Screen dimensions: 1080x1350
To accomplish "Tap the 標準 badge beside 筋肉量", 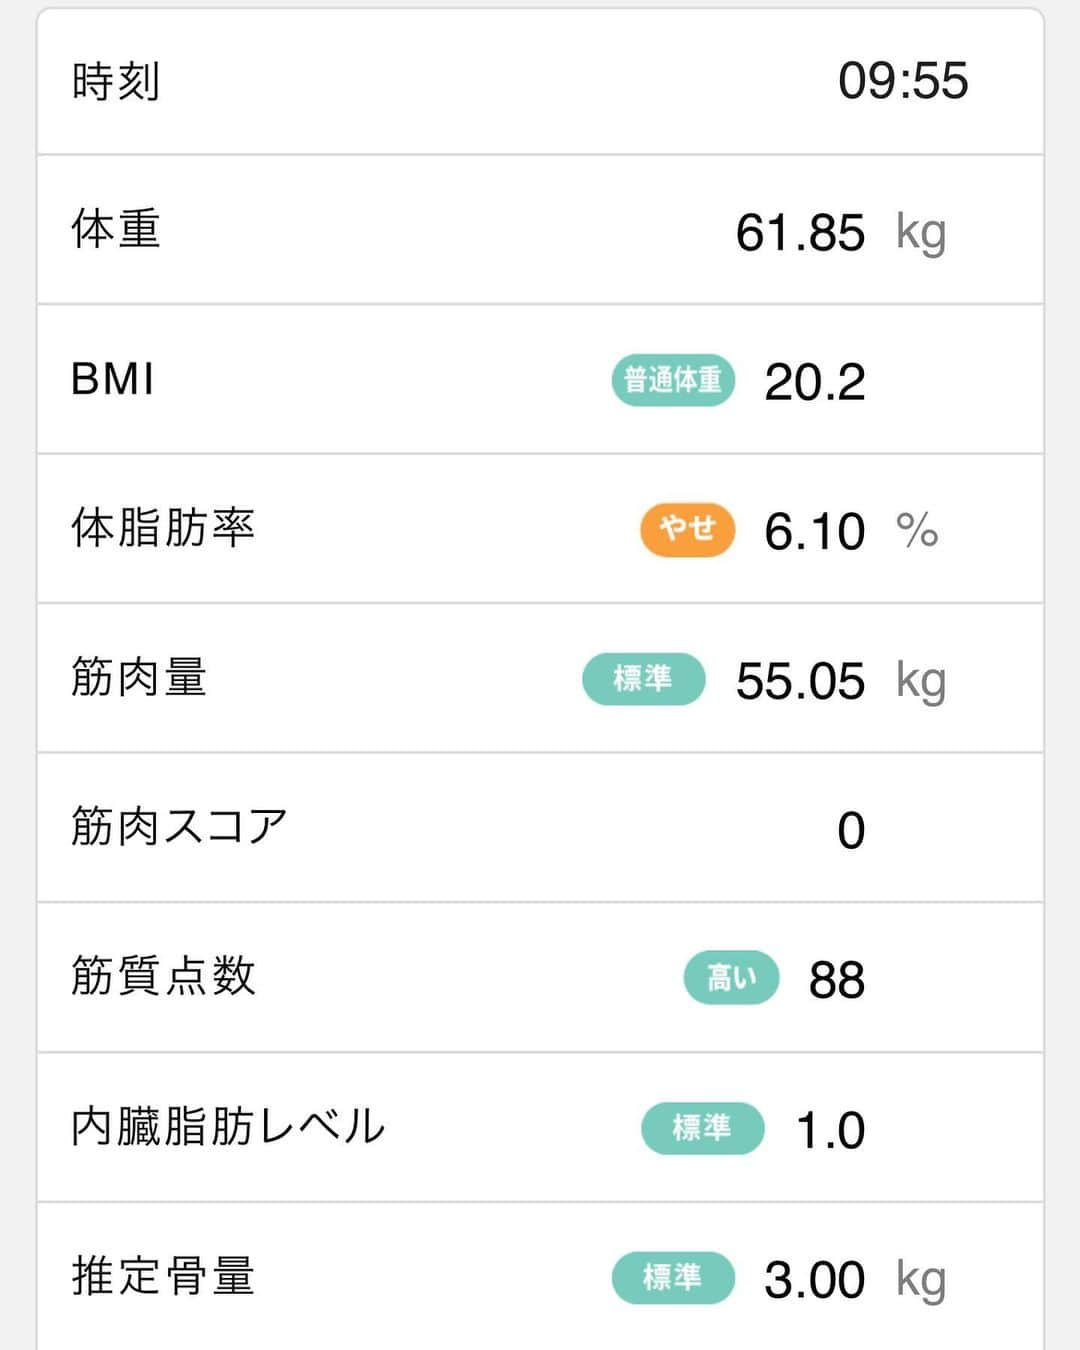I will click(643, 679).
